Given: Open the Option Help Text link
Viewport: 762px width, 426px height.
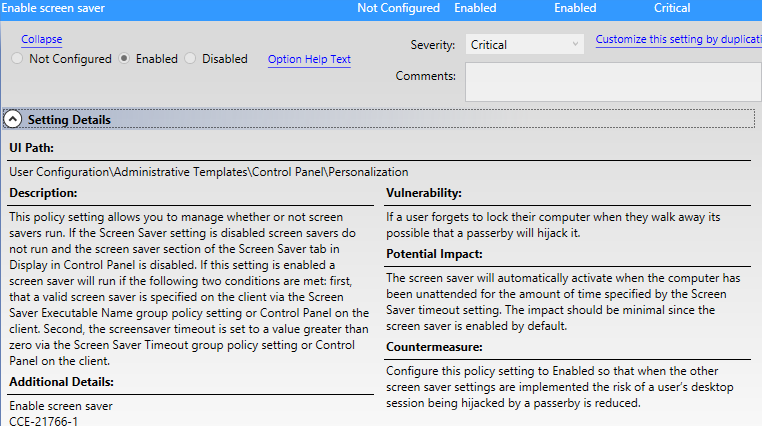Looking at the screenshot, I should [x=309, y=59].
